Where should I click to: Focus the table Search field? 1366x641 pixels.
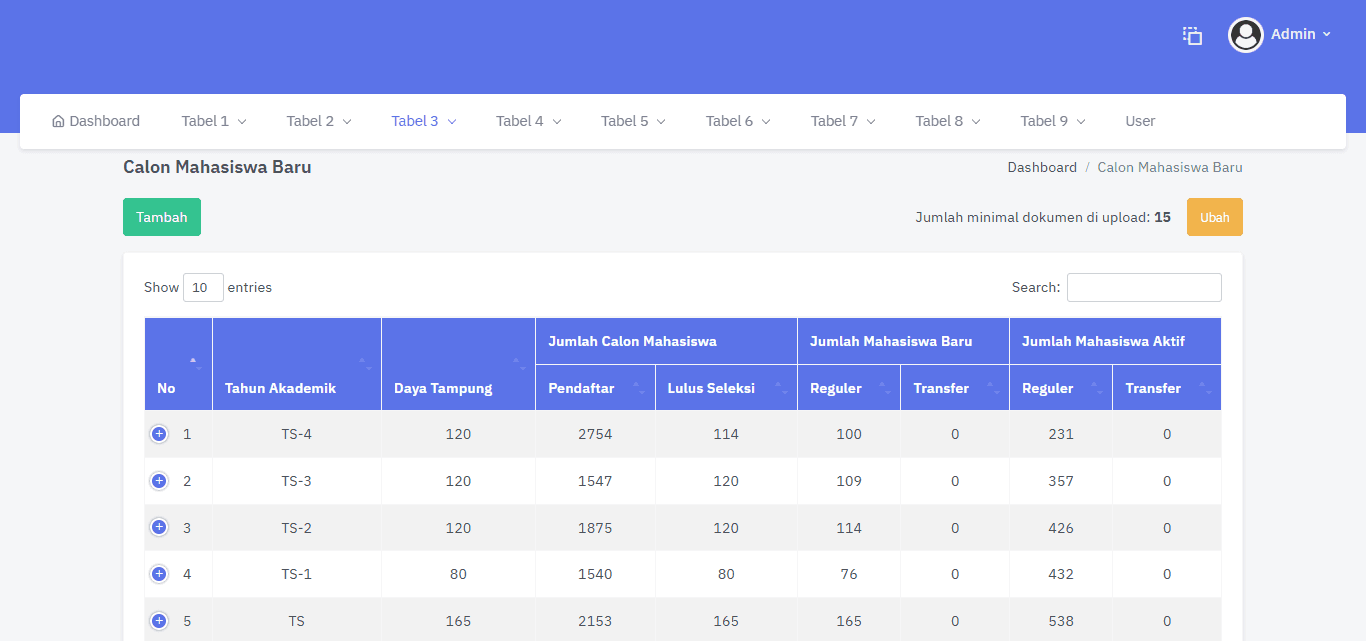(1144, 287)
